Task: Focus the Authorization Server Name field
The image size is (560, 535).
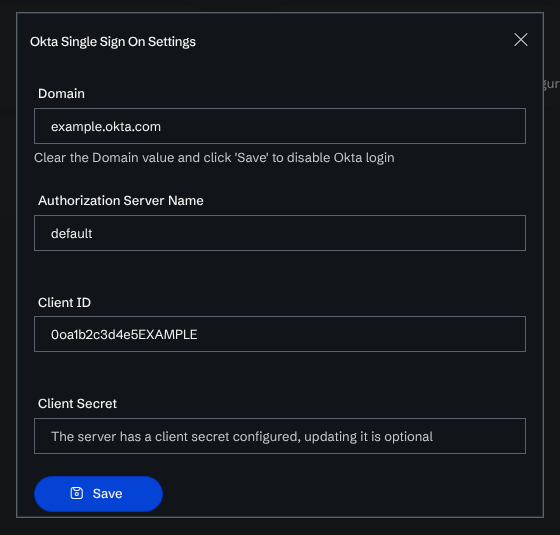Action: tap(280, 233)
